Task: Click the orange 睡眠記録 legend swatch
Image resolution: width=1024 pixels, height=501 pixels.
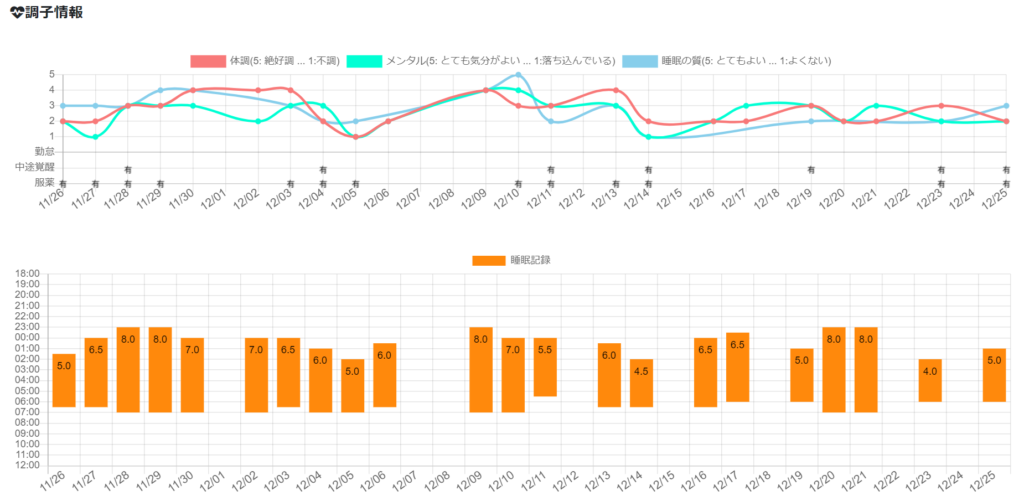Action: pyautogui.click(x=488, y=260)
